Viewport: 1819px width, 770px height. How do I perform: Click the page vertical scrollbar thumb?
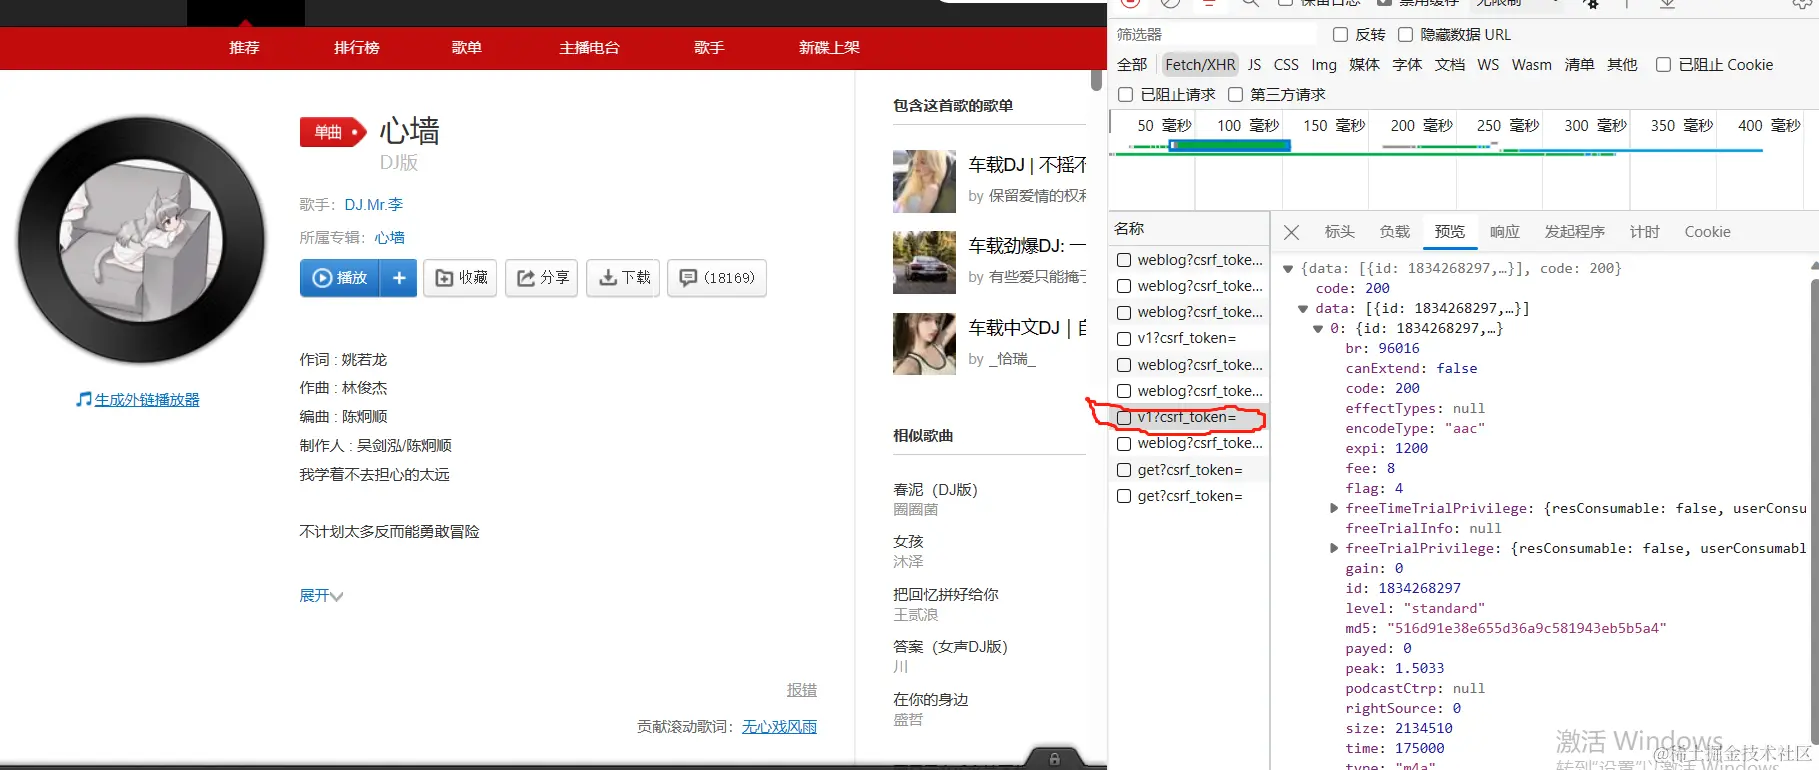(1096, 80)
